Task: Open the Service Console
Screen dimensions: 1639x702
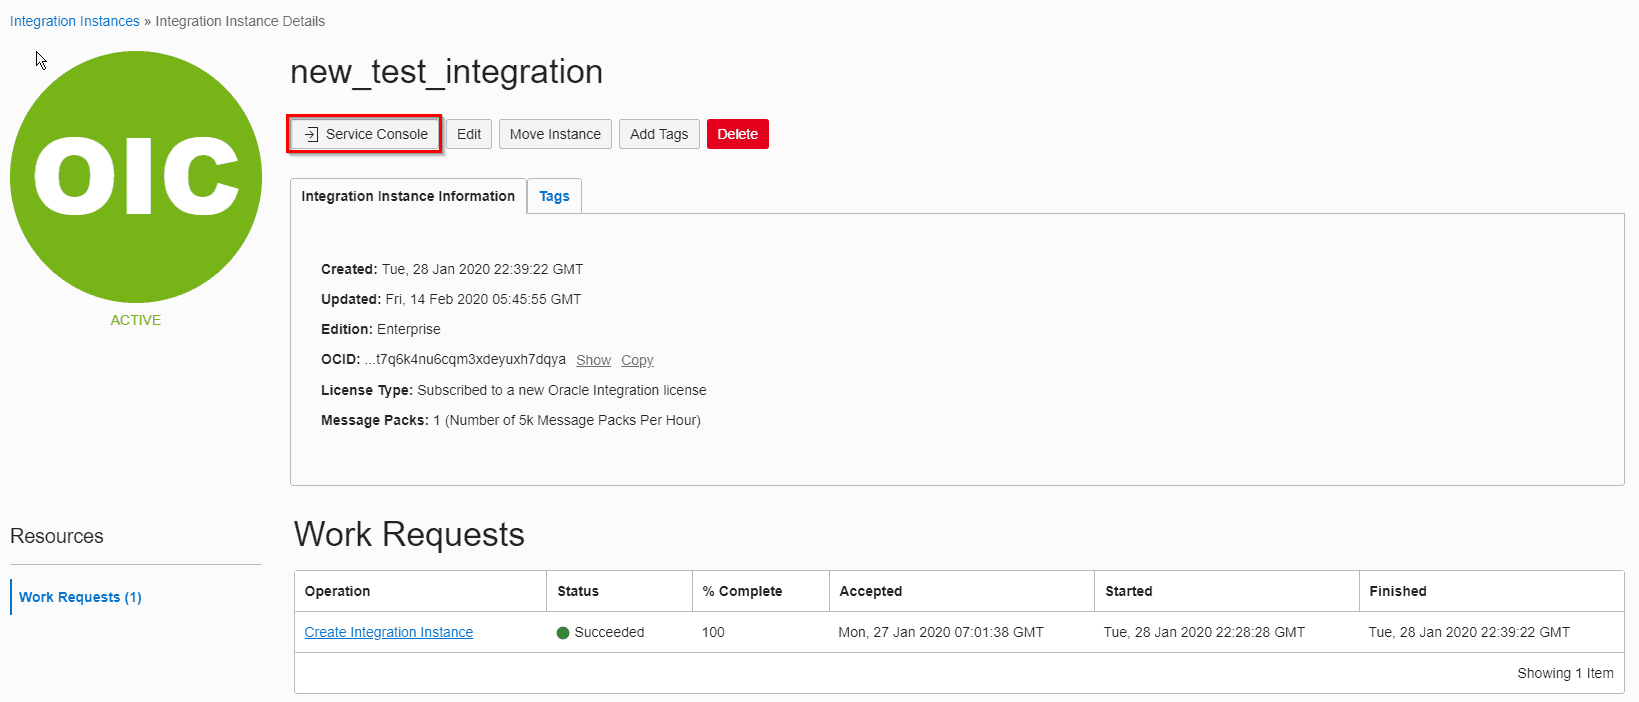Action: click(x=365, y=134)
